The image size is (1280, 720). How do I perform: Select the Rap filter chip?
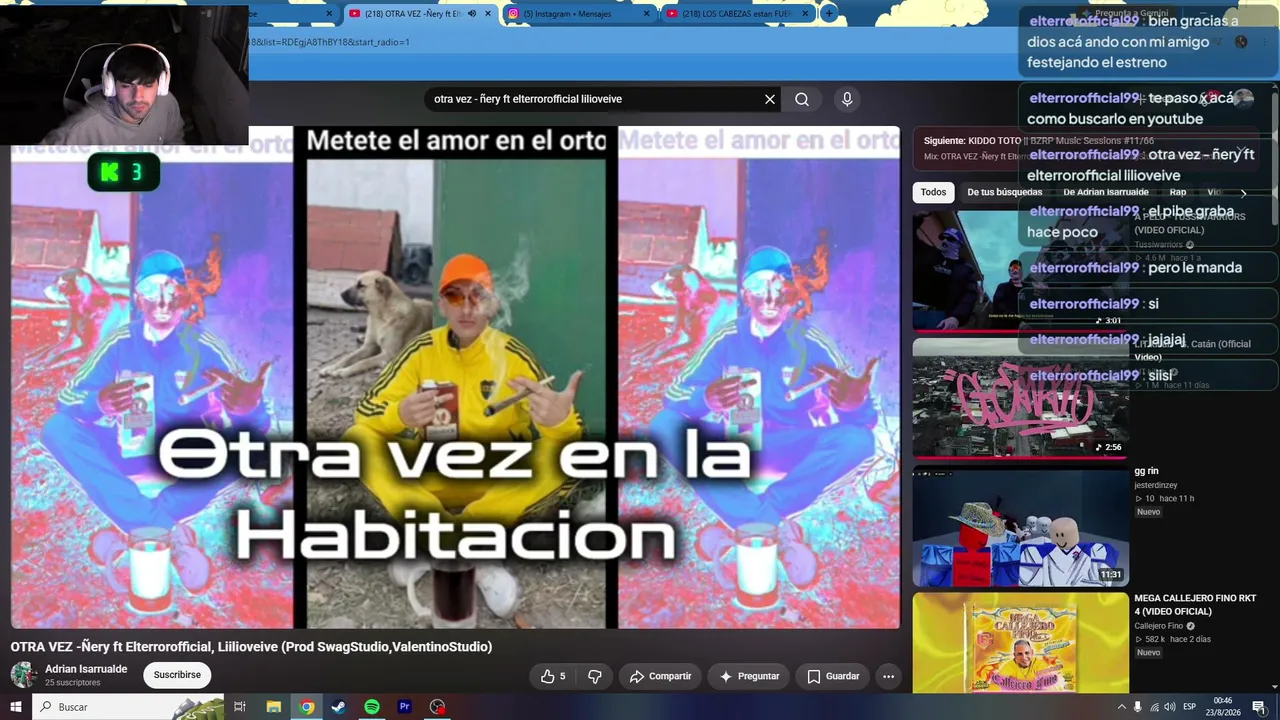1178,192
